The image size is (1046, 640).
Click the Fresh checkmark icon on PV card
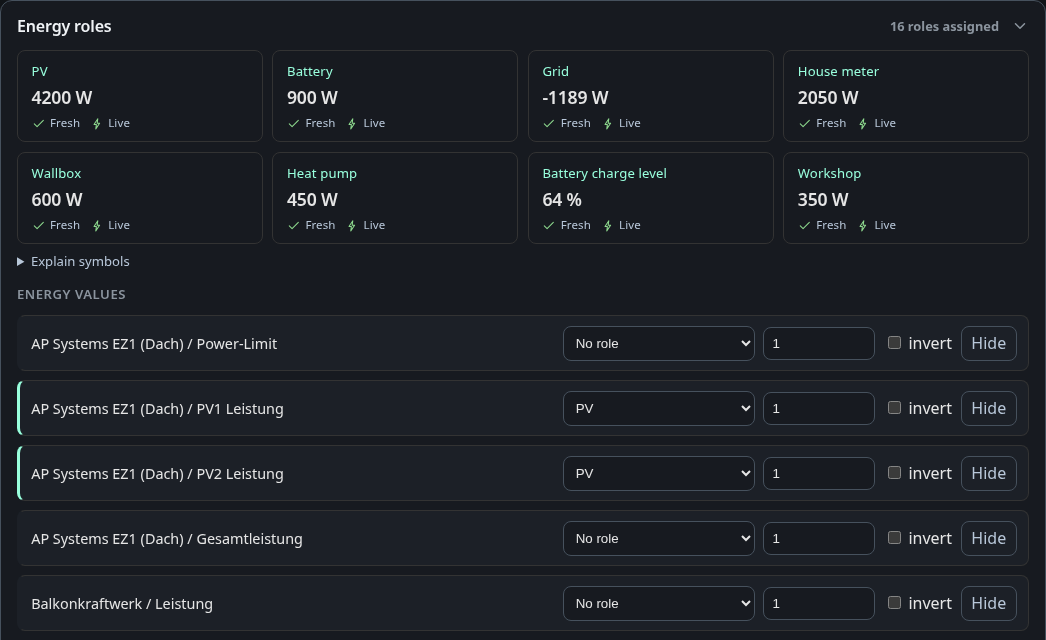pos(39,123)
